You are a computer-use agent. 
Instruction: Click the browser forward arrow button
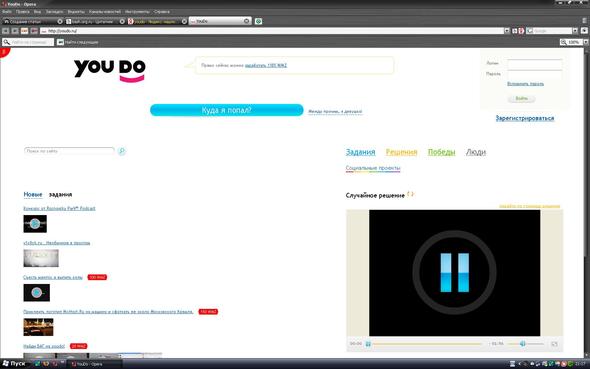click(15, 31)
